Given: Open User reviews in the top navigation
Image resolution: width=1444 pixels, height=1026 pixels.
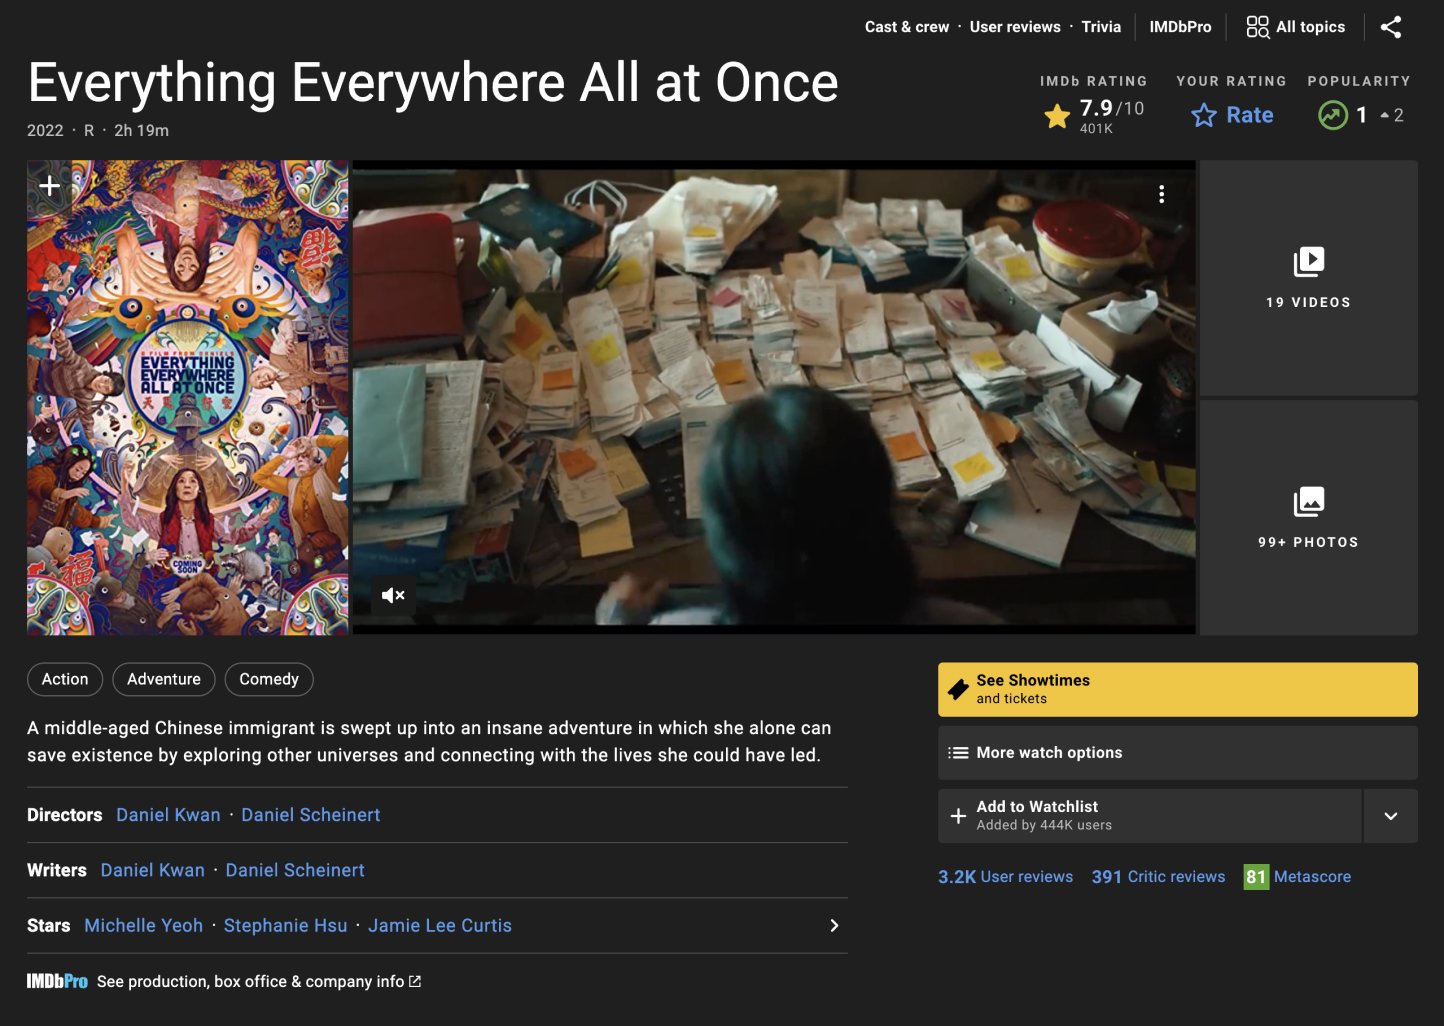Looking at the screenshot, I should point(1015,27).
